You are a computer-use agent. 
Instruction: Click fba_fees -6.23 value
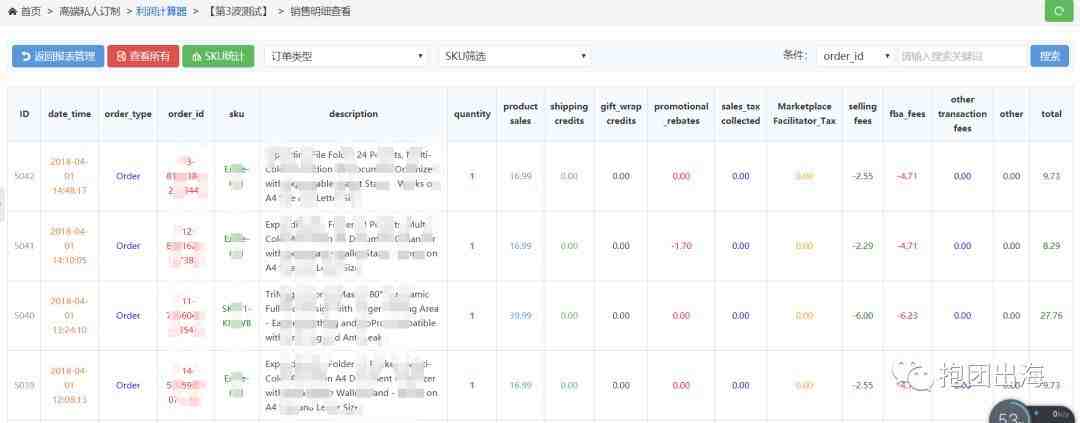(907, 316)
